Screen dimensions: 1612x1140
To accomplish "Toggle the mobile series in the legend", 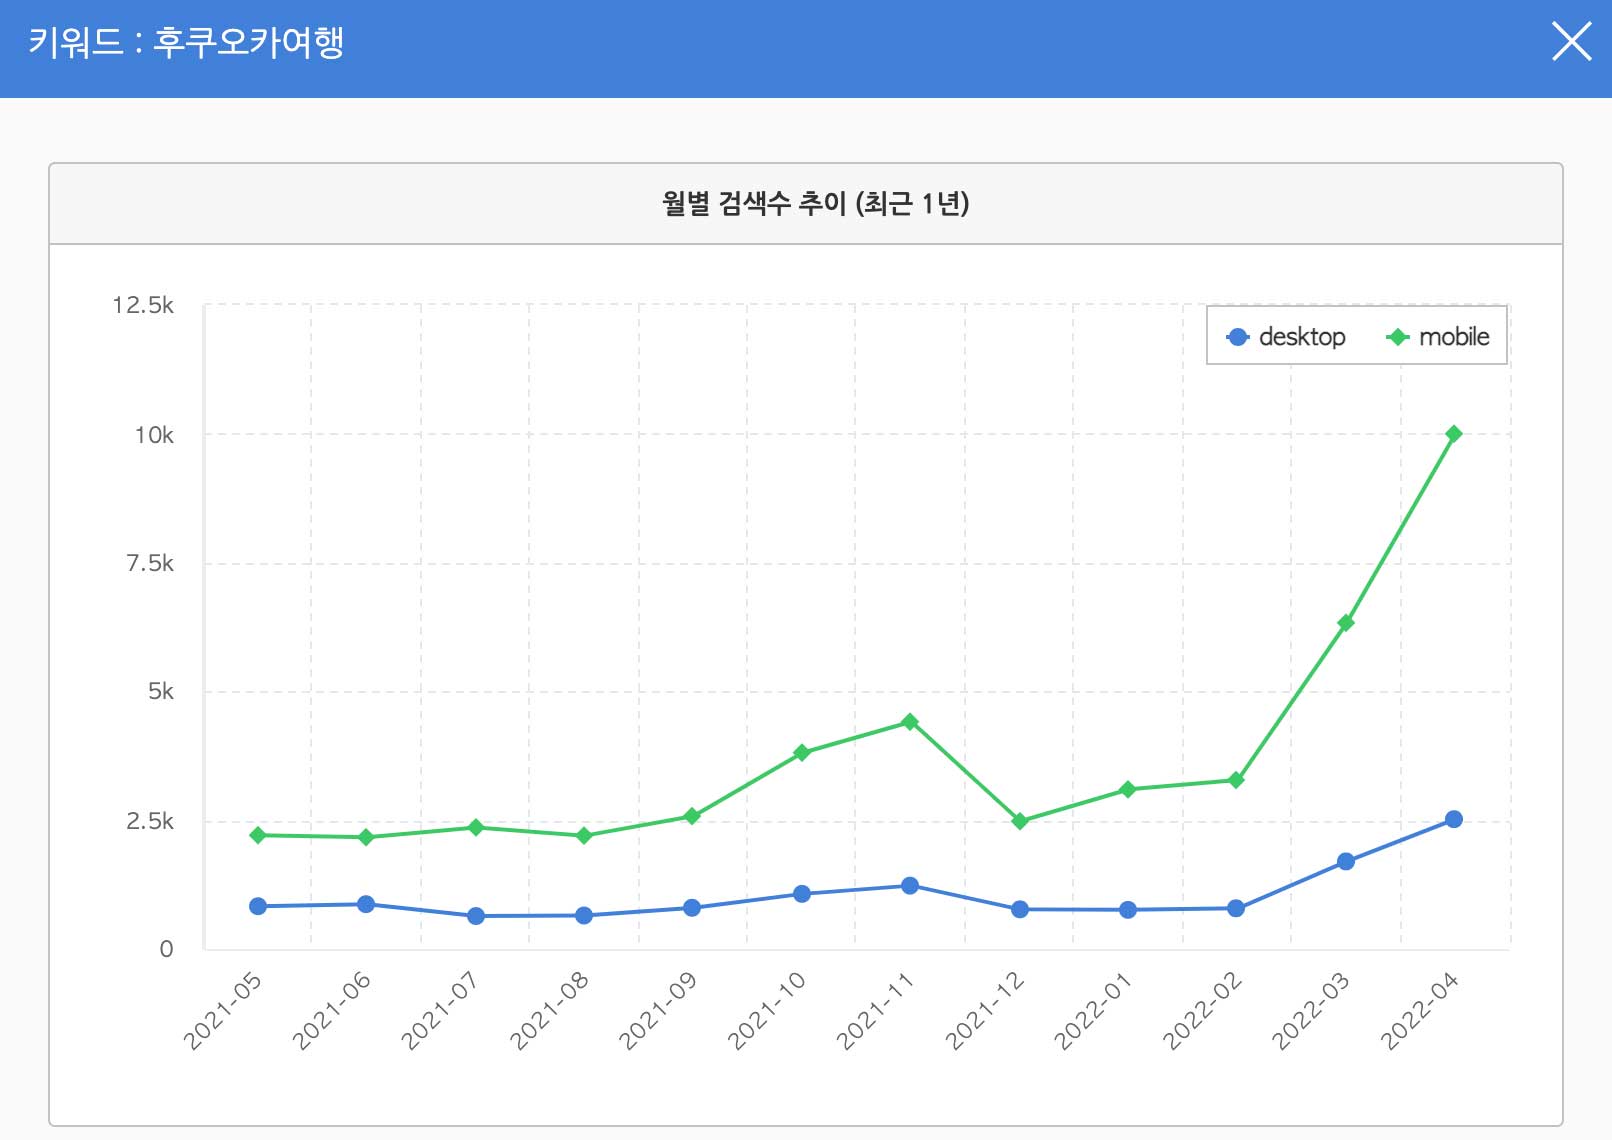I will [1439, 337].
